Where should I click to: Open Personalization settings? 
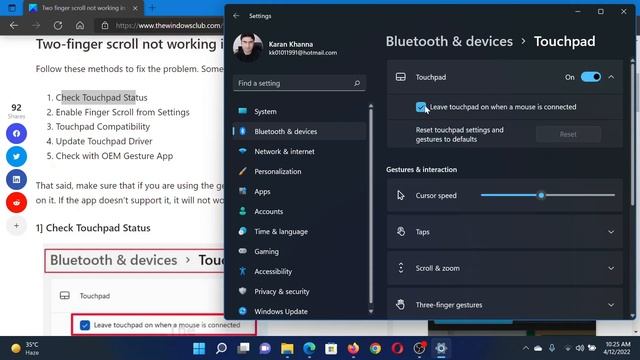[299, 171]
